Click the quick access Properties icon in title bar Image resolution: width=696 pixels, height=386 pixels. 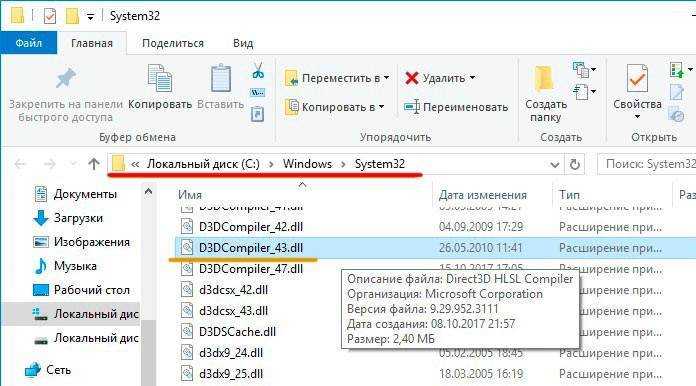(x=50, y=16)
